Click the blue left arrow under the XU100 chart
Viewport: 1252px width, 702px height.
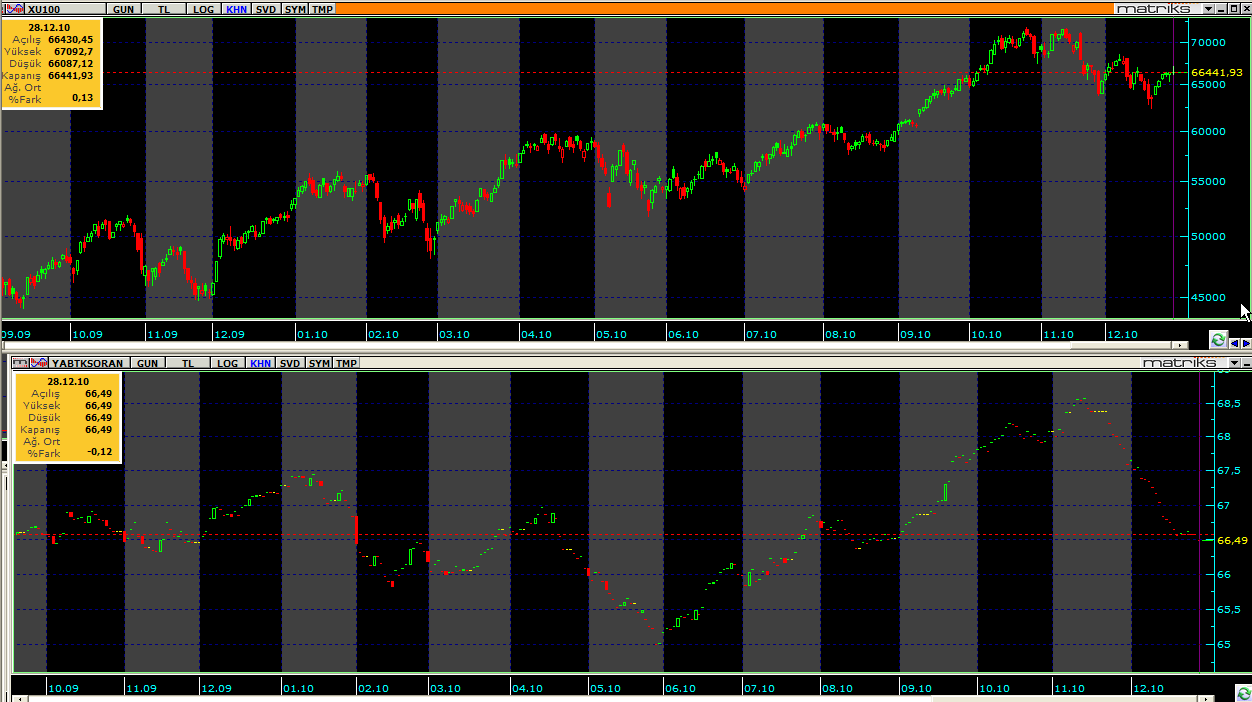(x=1234, y=343)
